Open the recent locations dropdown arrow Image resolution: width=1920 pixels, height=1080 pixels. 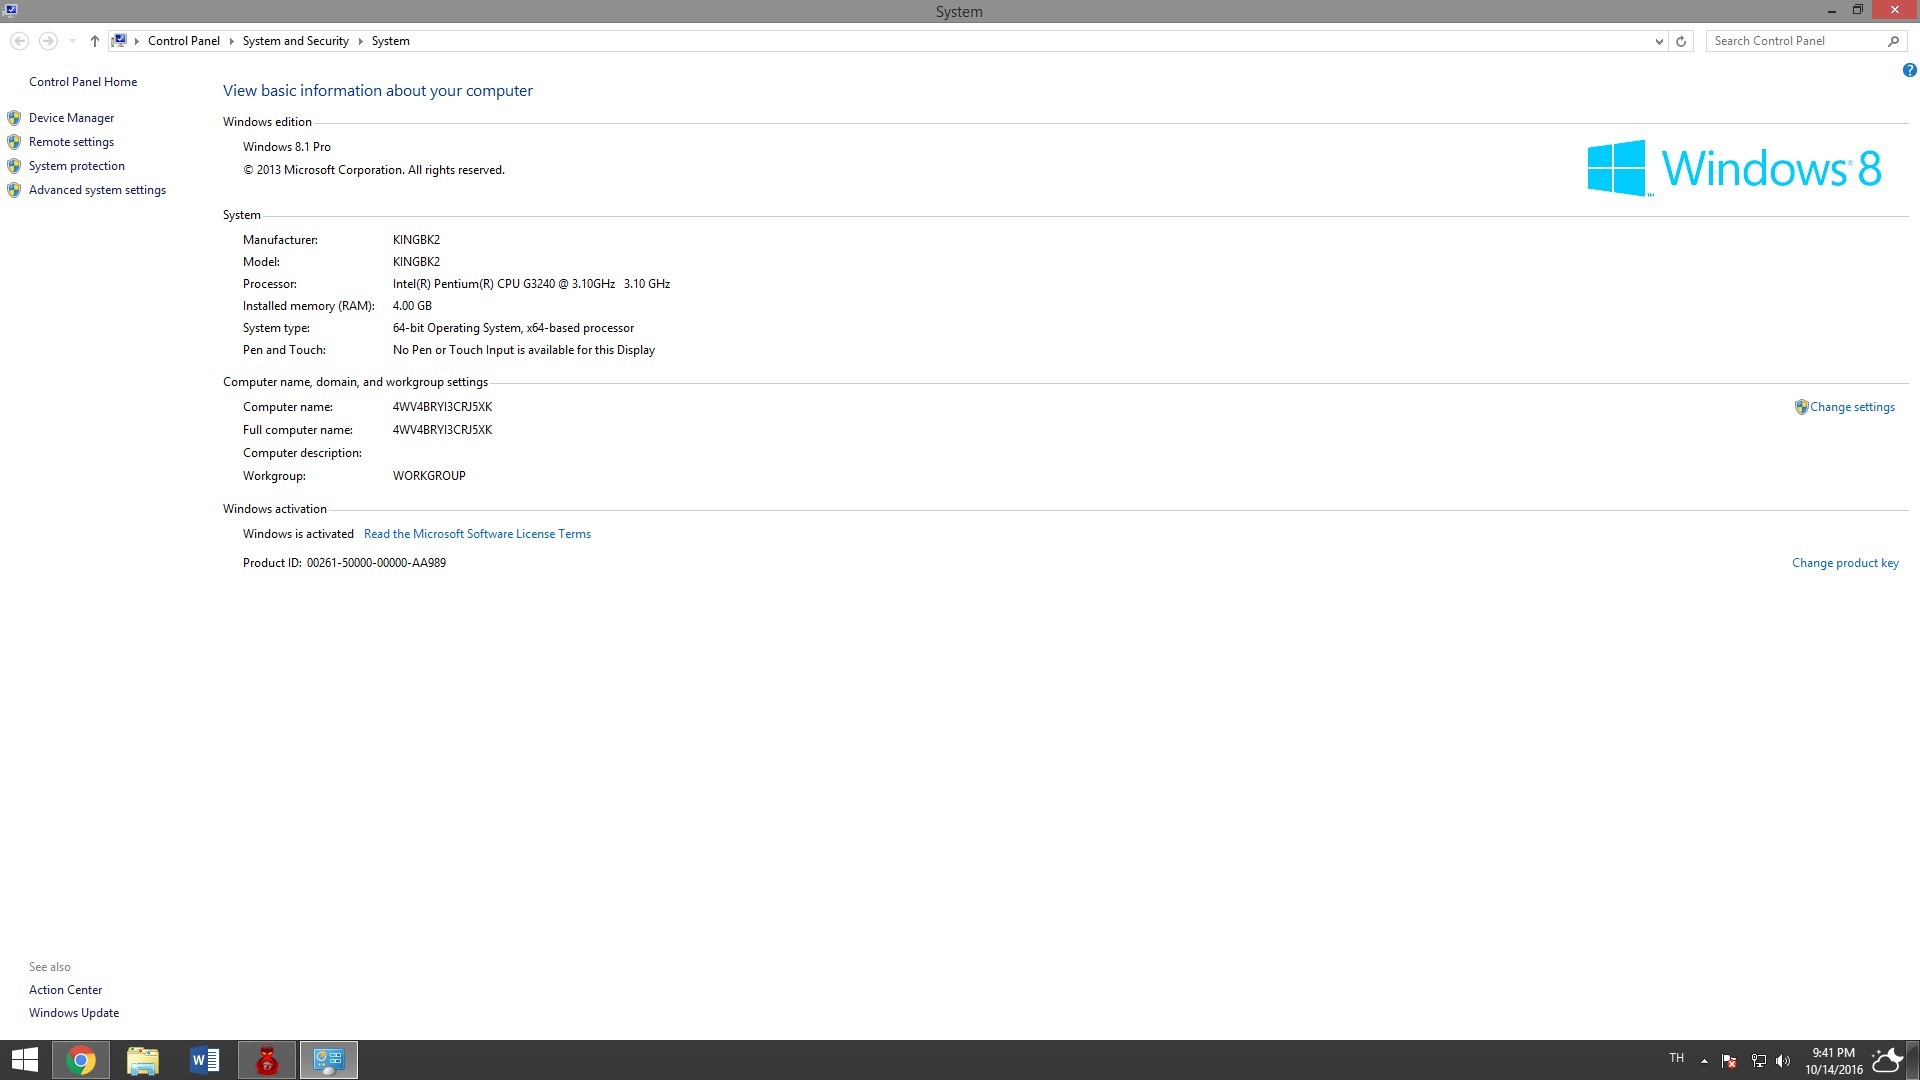coord(72,41)
